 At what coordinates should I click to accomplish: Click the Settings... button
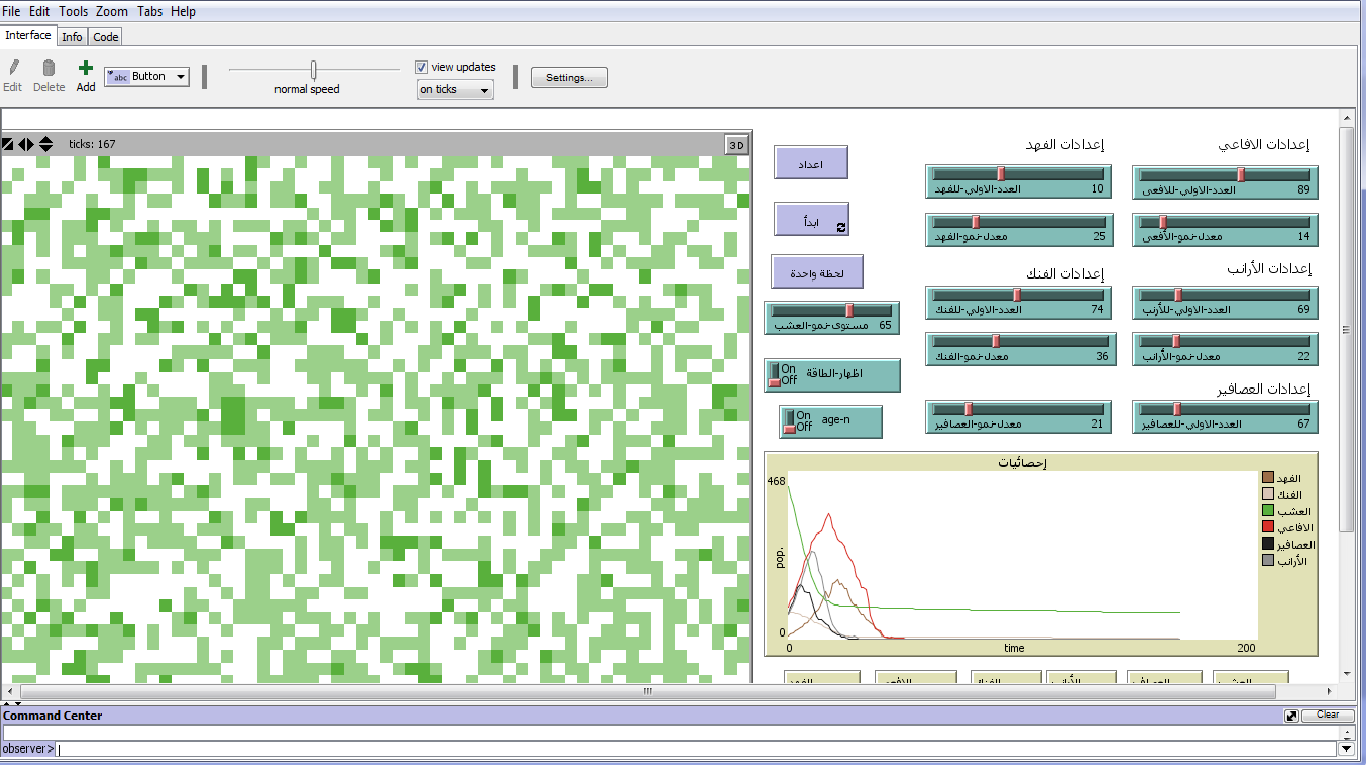pos(569,78)
